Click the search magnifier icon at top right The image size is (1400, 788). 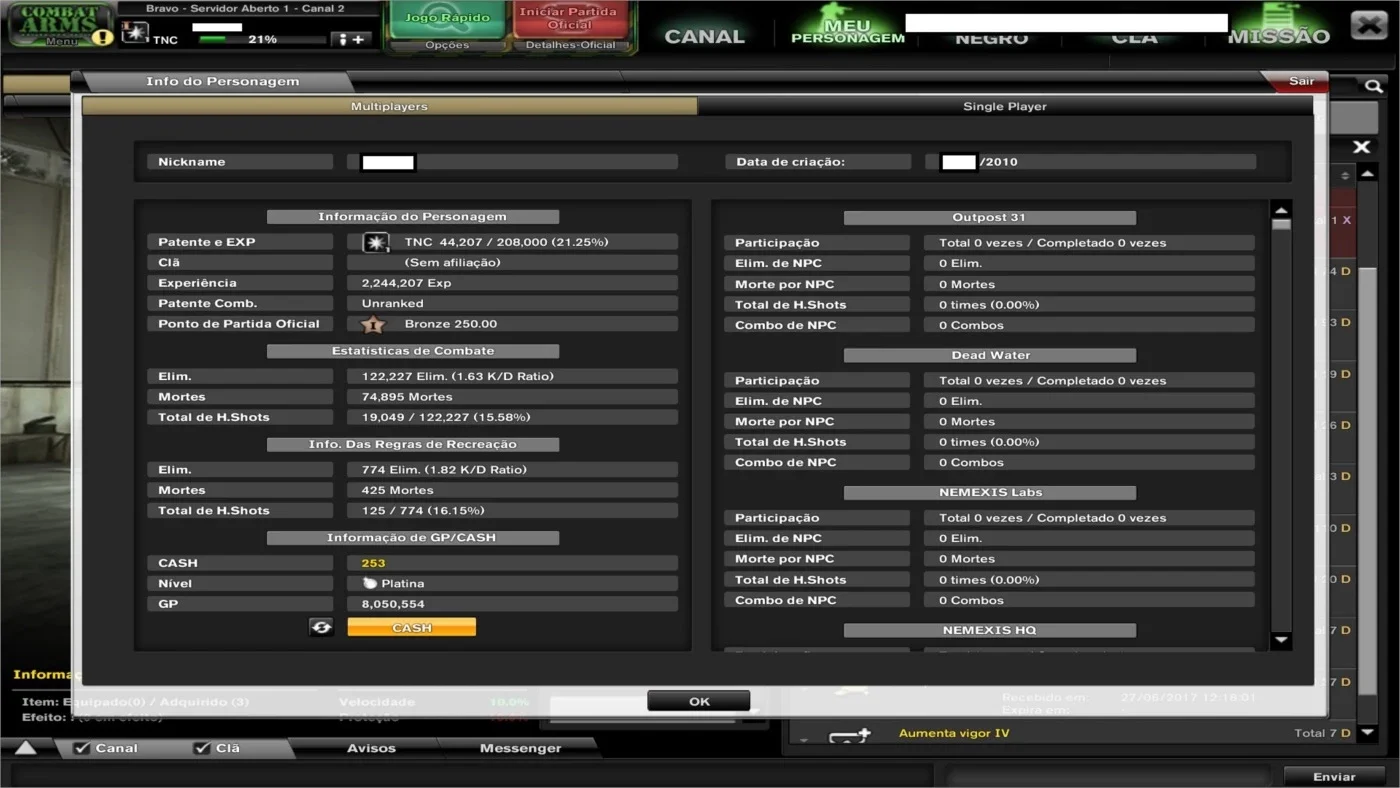pos(1374,87)
